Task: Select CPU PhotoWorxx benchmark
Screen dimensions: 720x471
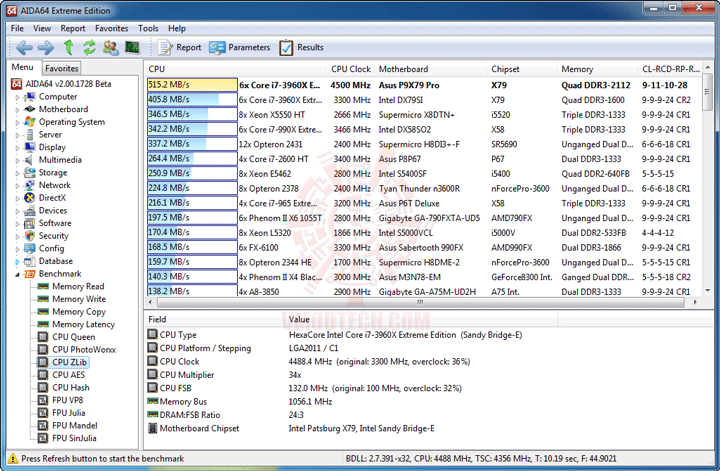Action: tap(84, 350)
